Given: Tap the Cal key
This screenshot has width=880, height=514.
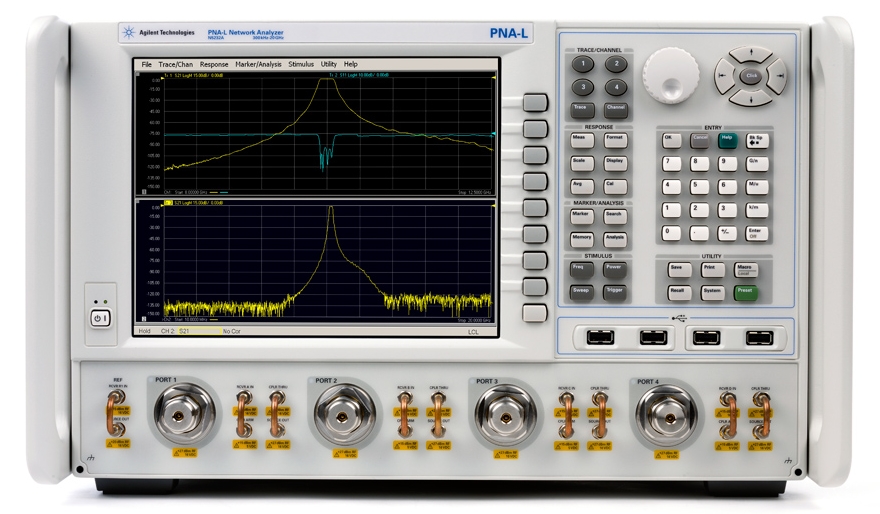Looking at the screenshot, I should pos(615,186).
